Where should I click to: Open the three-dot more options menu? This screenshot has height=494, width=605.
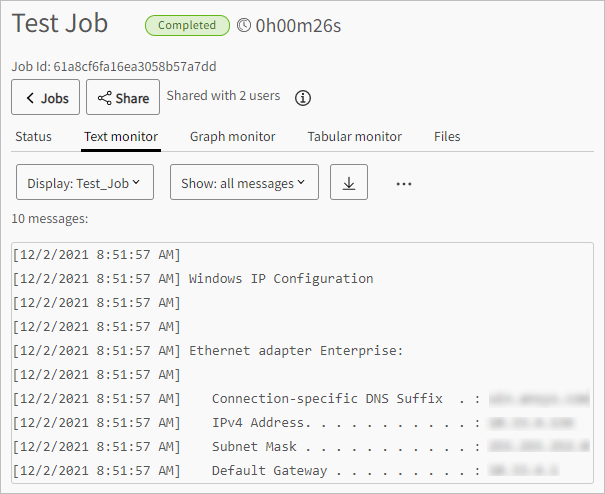(404, 184)
